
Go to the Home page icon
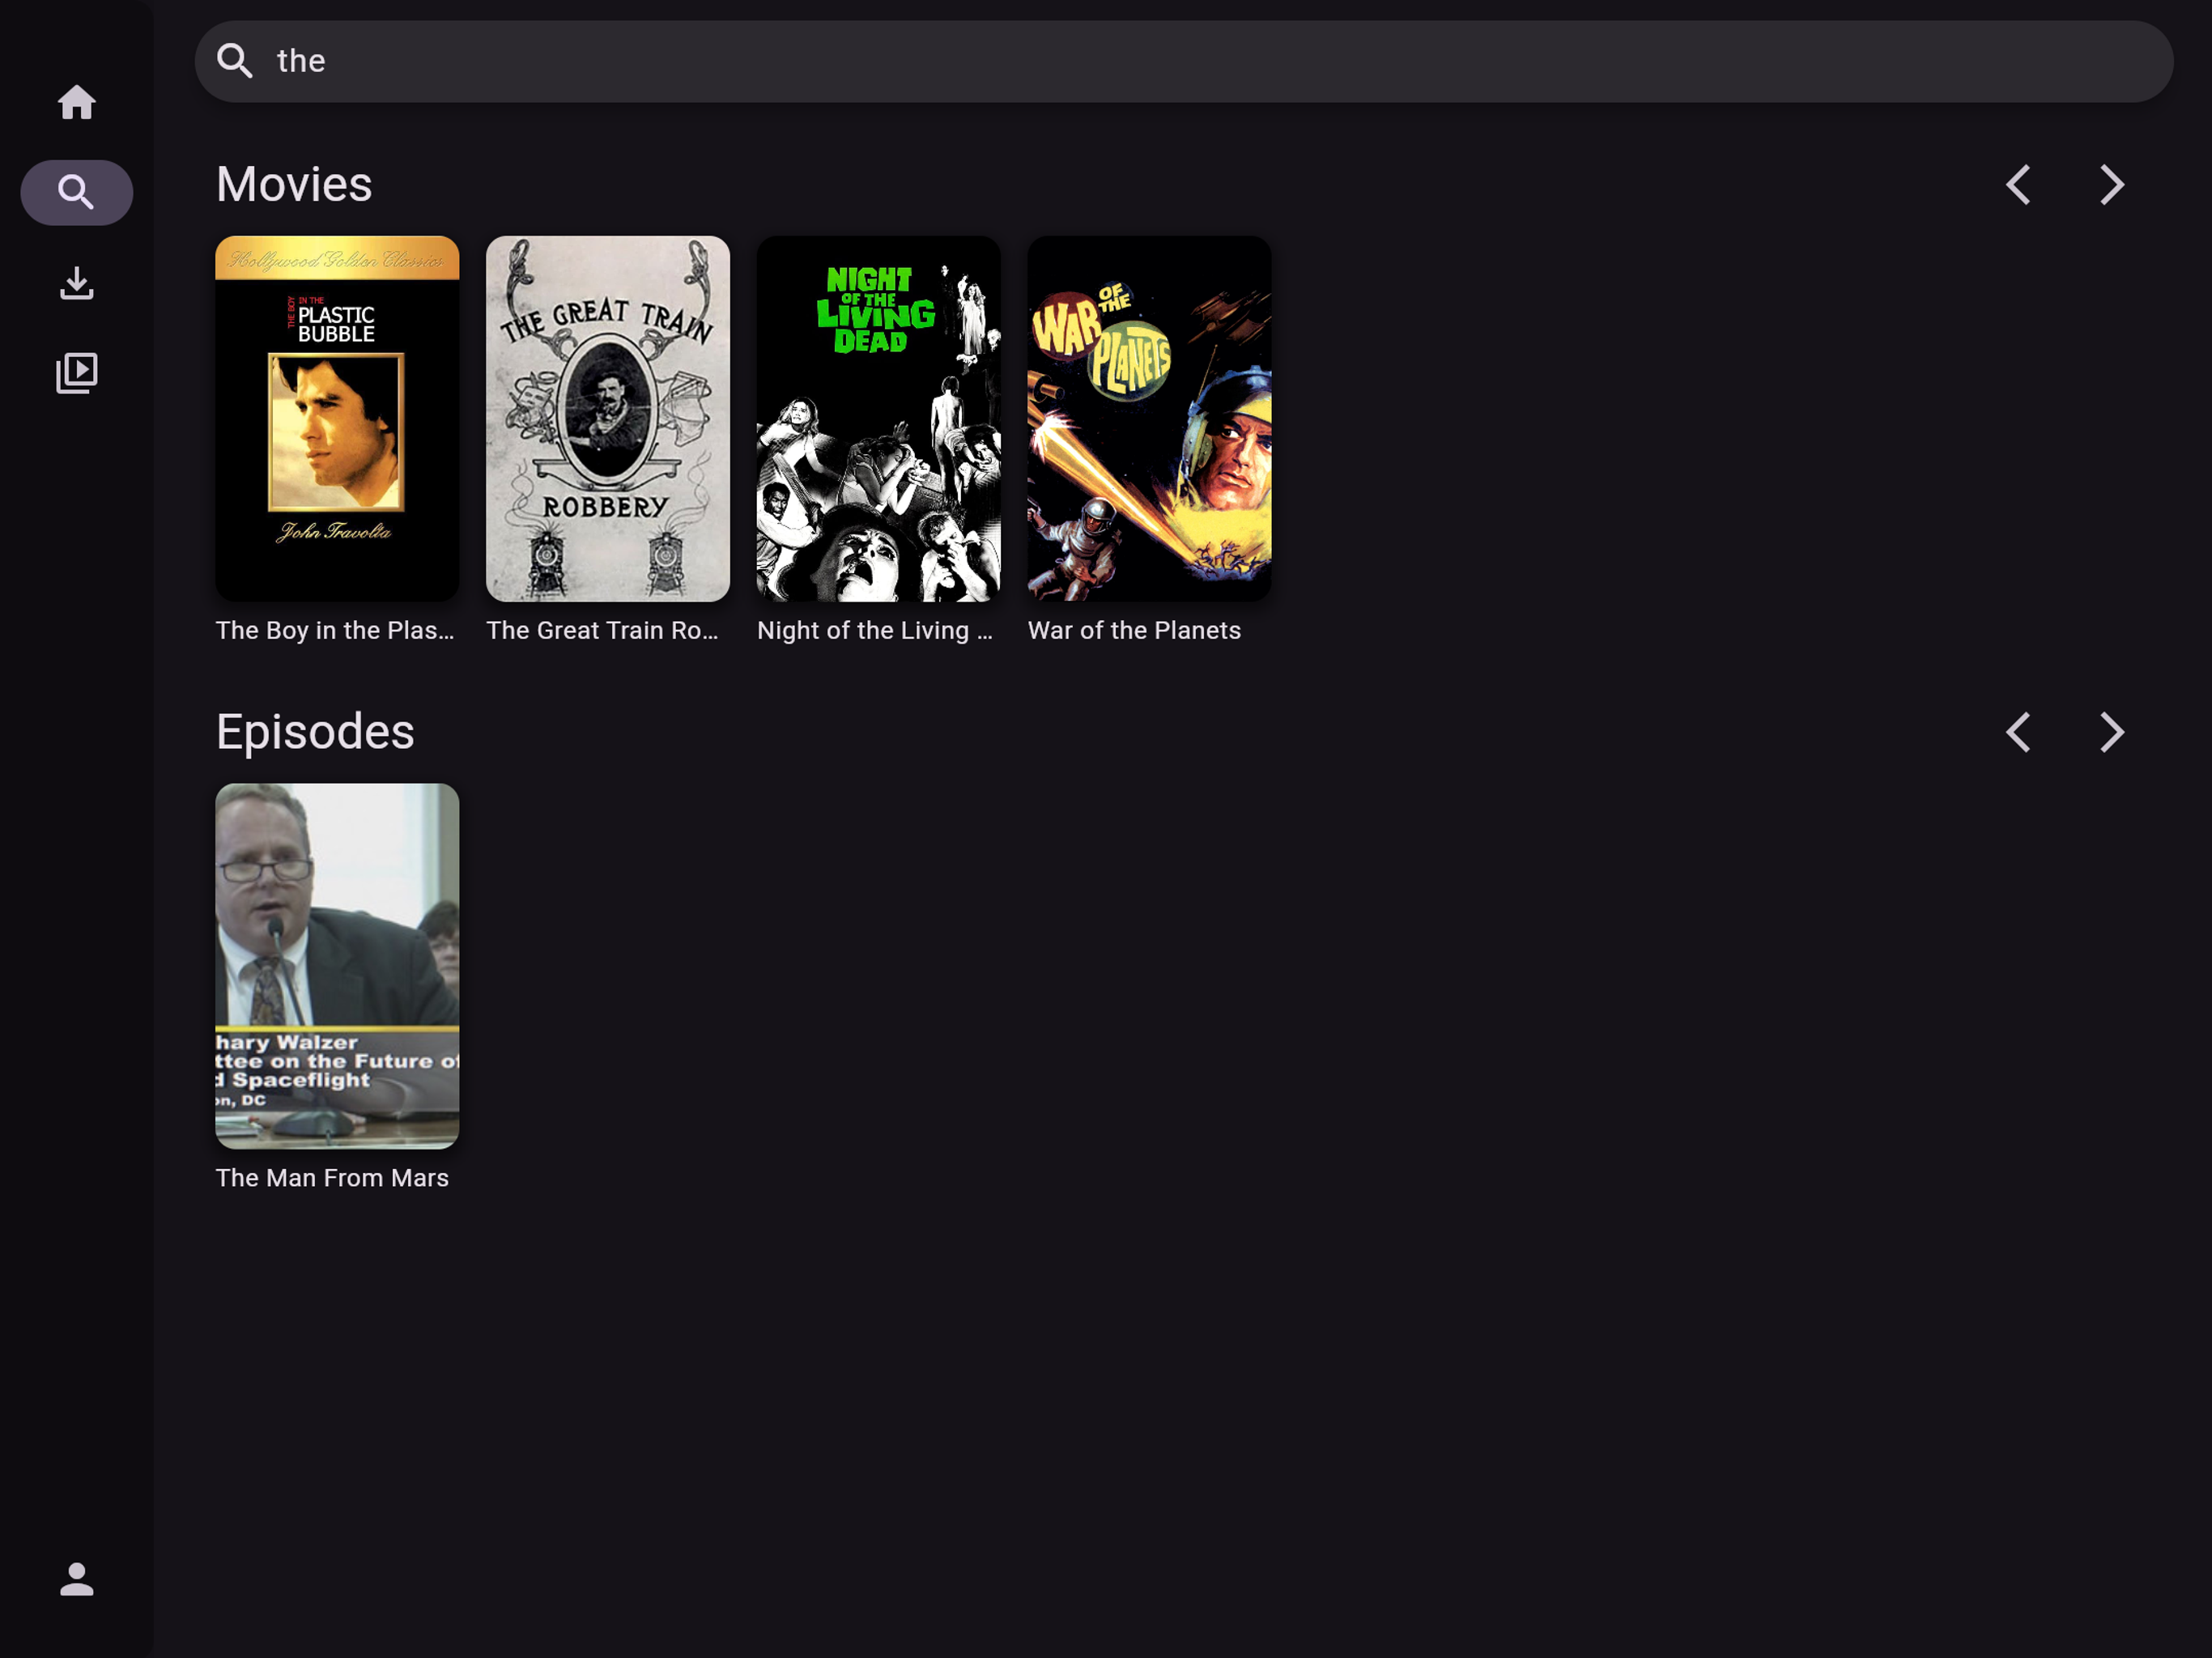76,102
